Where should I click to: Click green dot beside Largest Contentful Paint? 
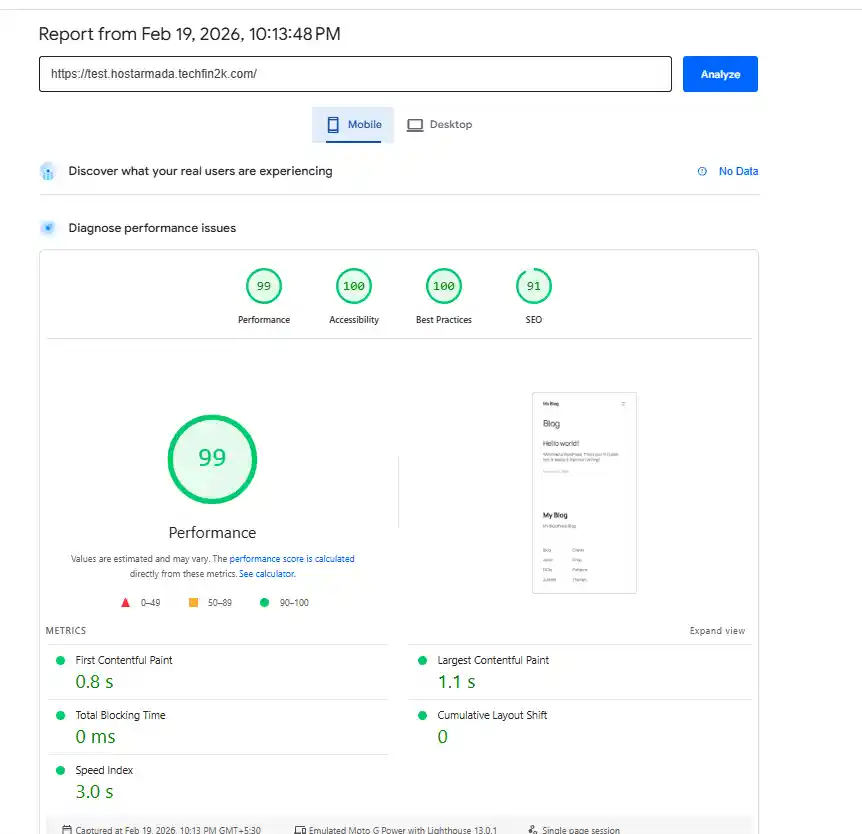(422, 660)
